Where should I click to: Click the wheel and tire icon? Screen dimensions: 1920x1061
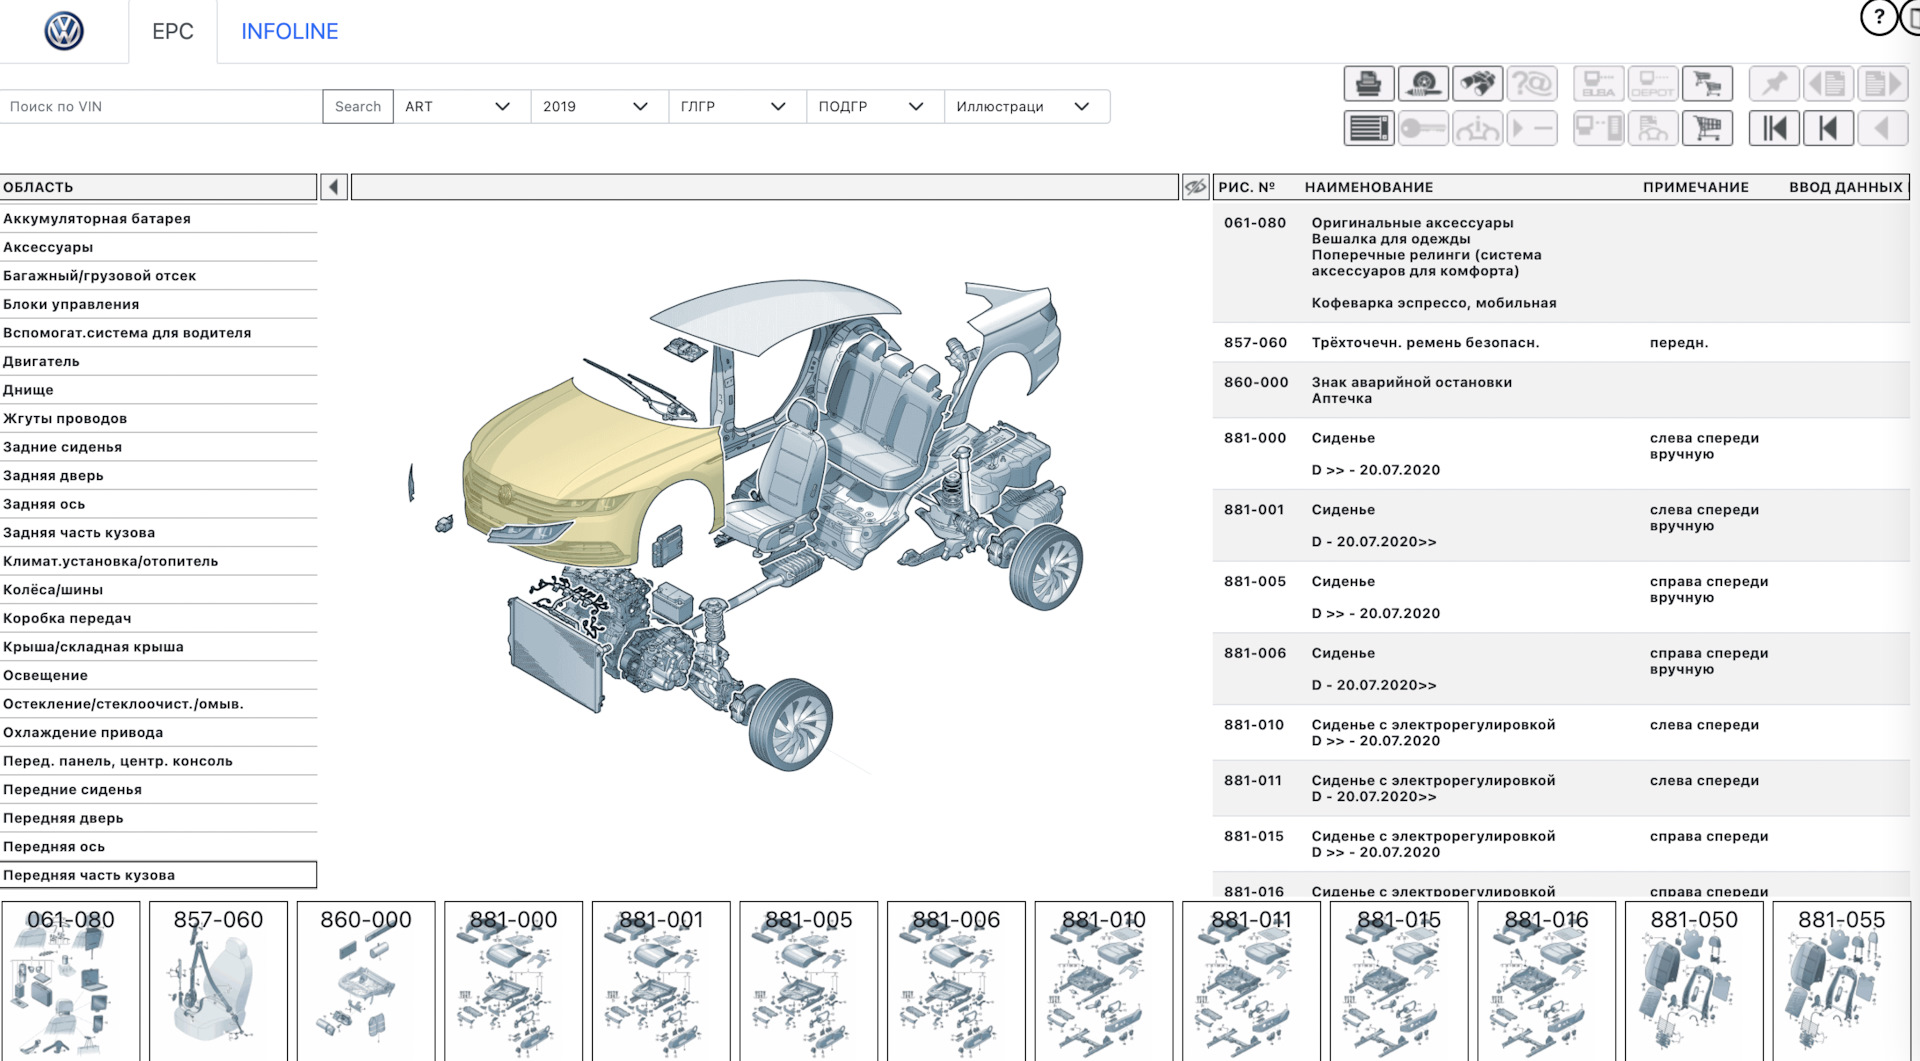[x=1422, y=84]
